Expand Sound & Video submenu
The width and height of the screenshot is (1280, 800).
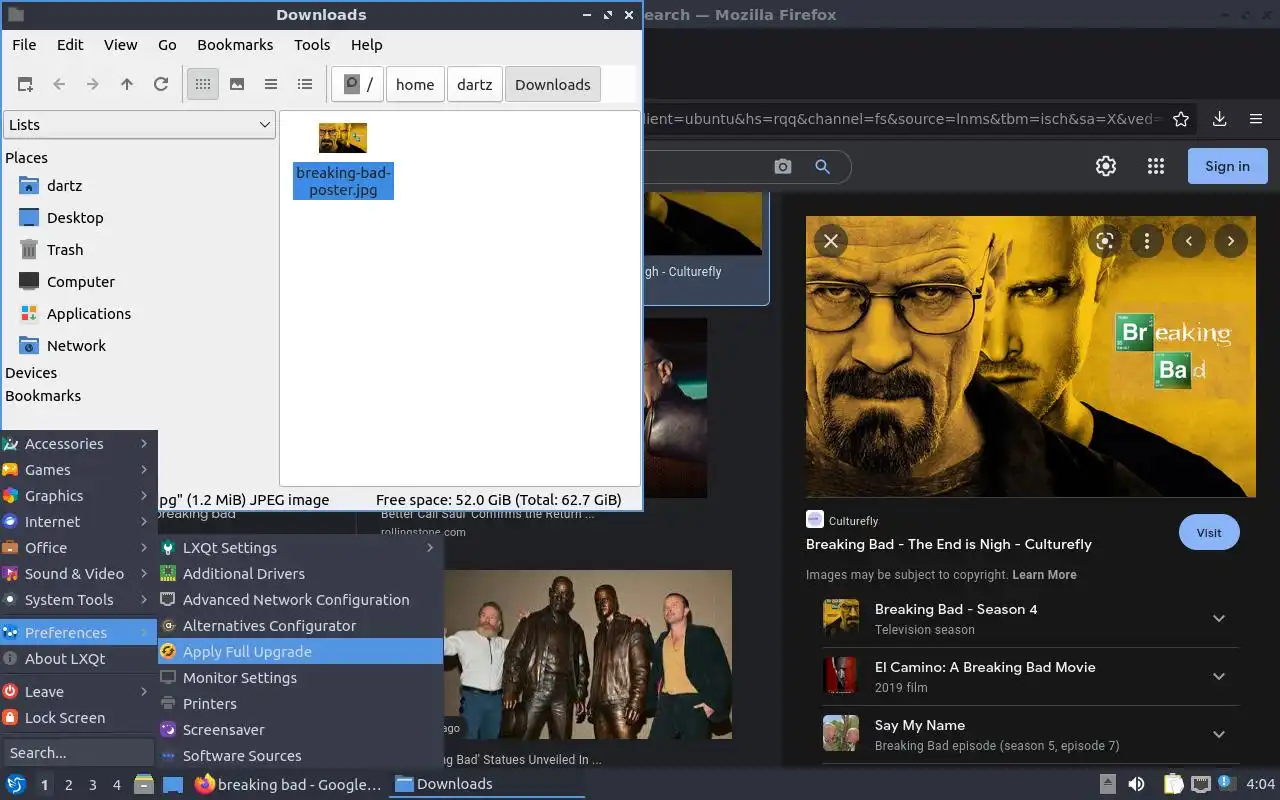point(79,574)
